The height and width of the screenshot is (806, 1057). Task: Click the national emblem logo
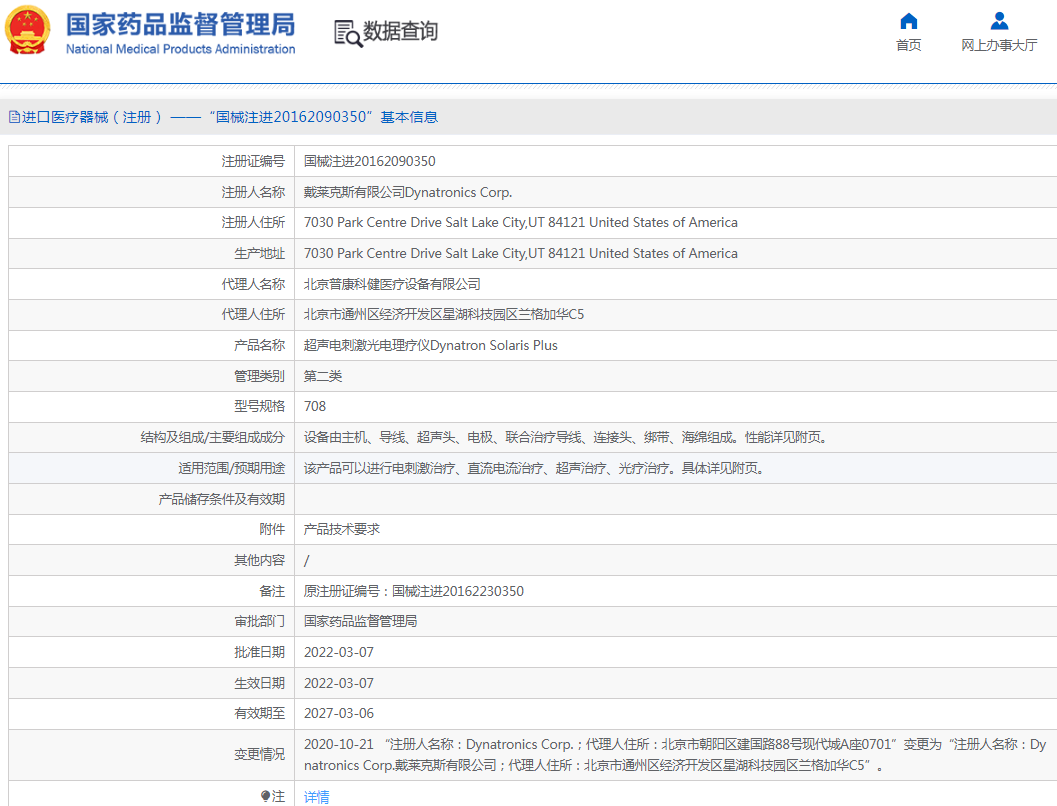coord(28,30)
